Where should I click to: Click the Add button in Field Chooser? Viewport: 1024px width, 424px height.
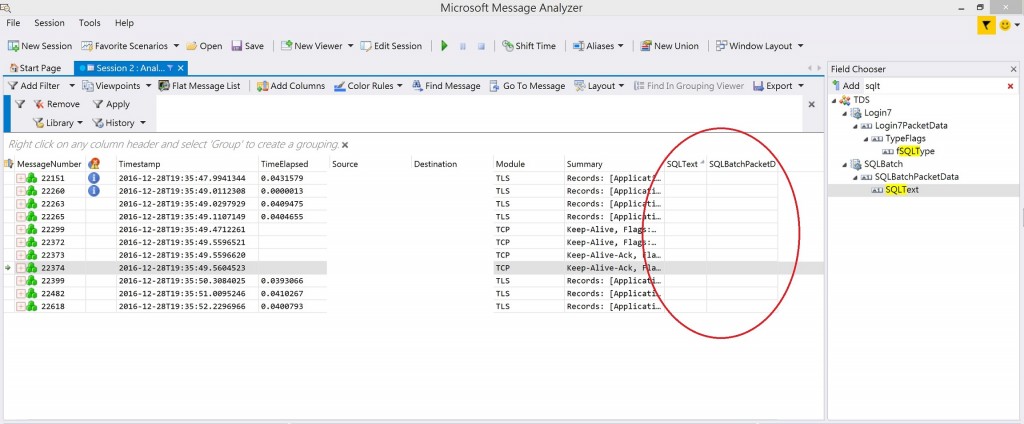pyautogui.click(x=846, y=86)
